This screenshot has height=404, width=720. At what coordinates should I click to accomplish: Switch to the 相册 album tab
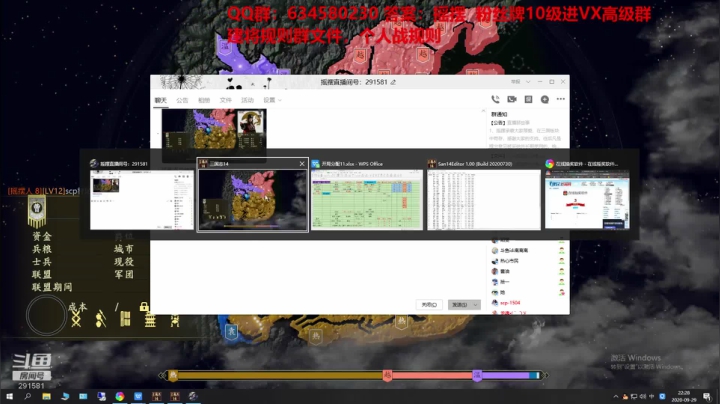point(204,100)
